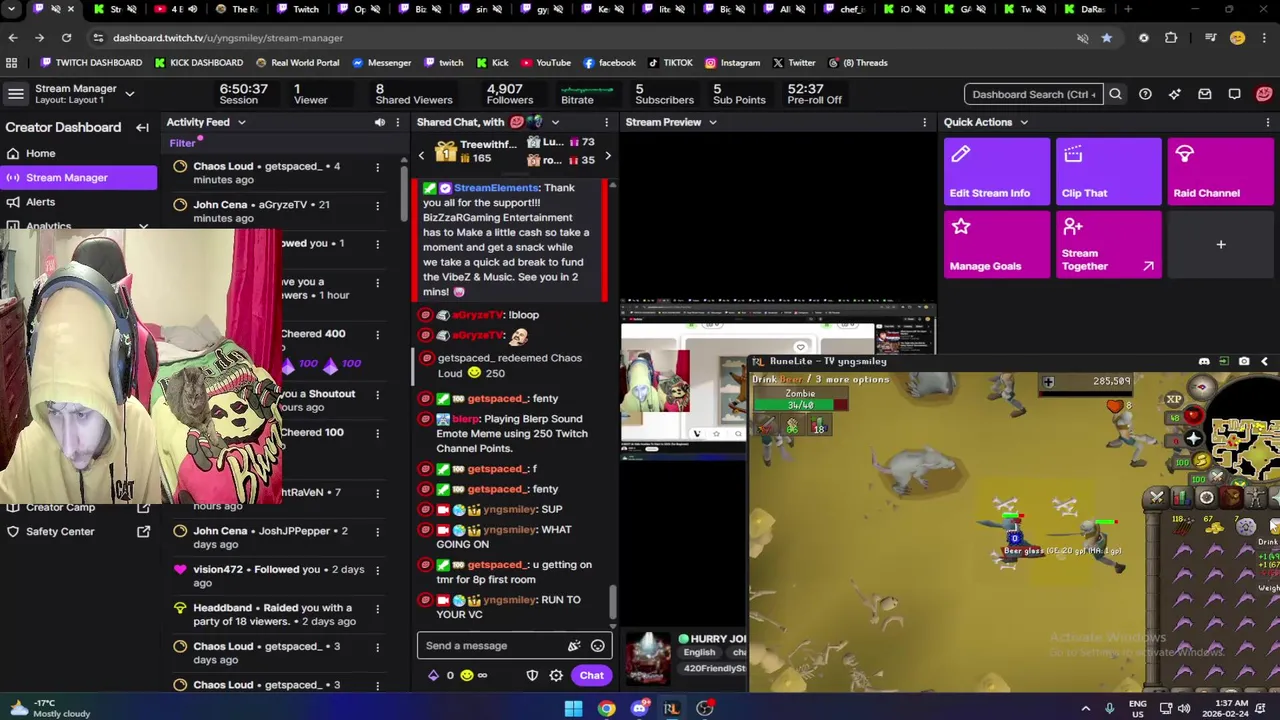The width and height of the screenshot is (1280, 720).
Task: Expand the Analytics sidebar section
Action: click(143, 226)
